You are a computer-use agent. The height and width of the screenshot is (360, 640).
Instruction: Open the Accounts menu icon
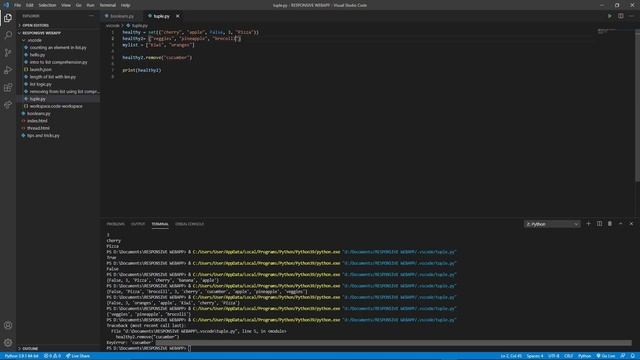click(x=8, y=325)
